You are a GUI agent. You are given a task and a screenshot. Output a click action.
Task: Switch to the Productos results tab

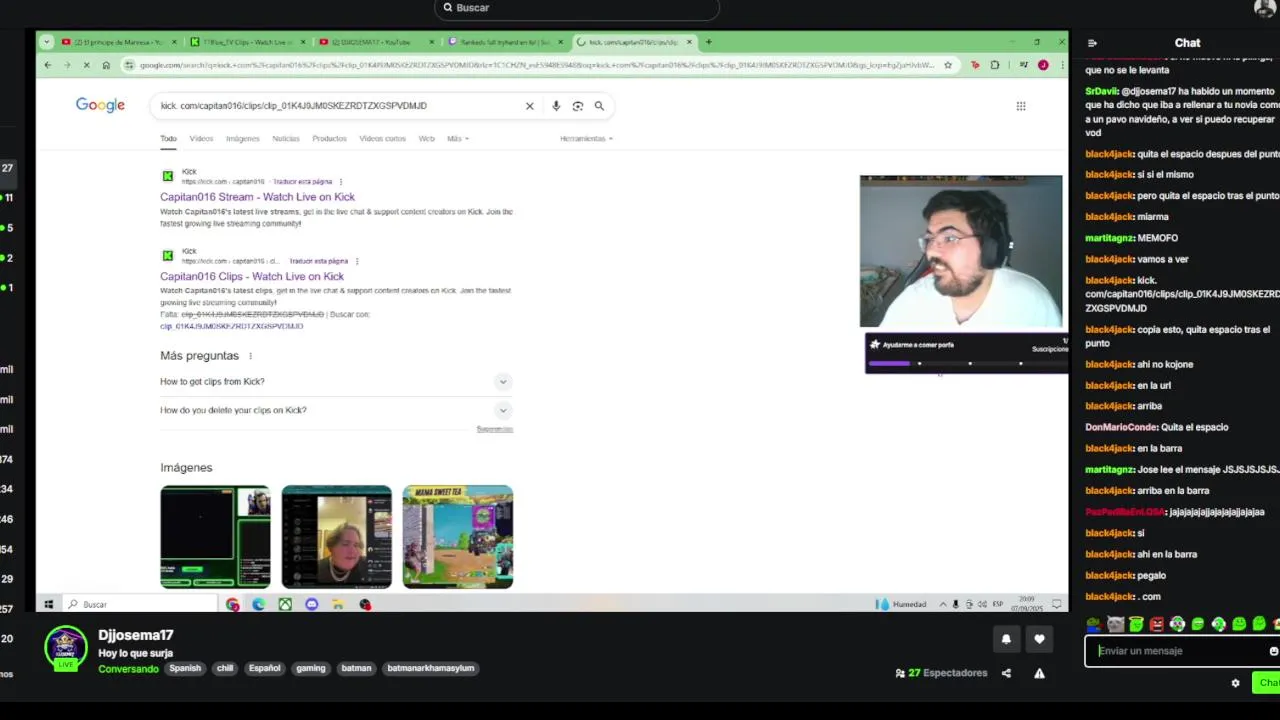coord(329,139)
